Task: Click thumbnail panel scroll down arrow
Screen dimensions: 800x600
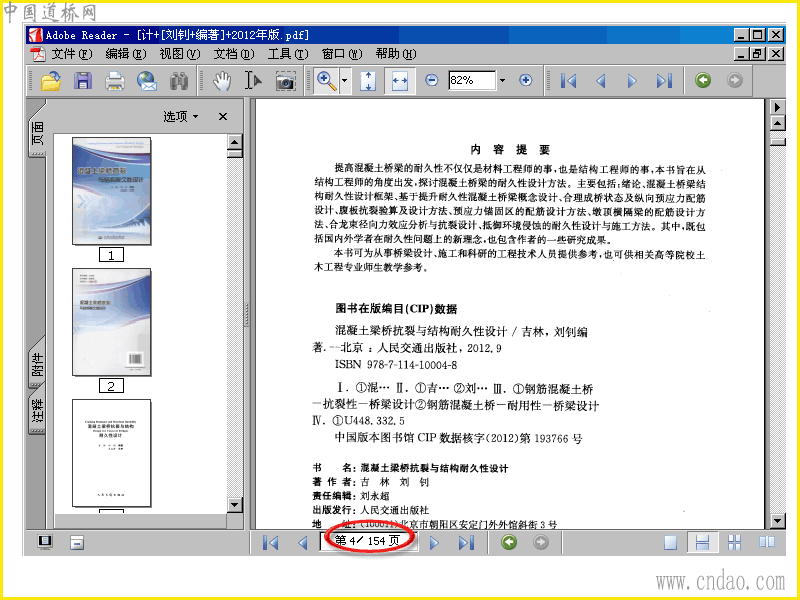Action: click(x=235, y=505)
